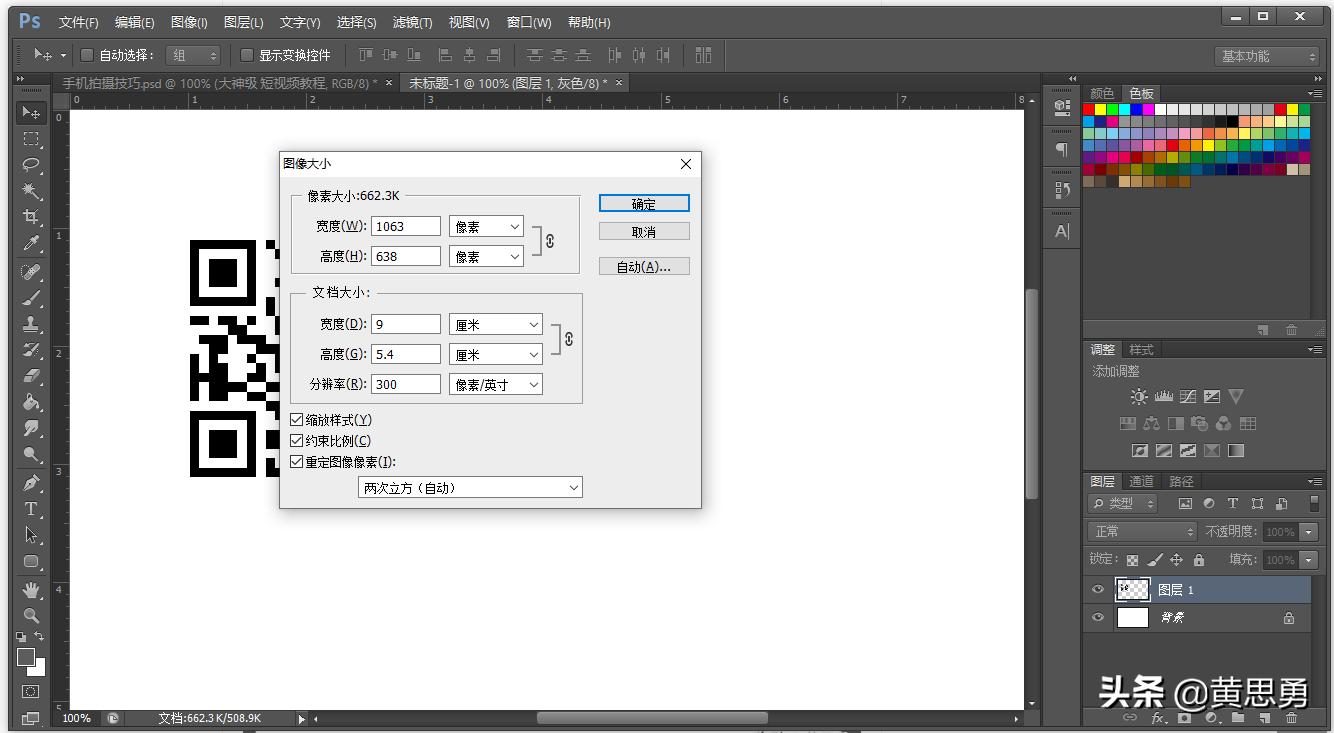
Task: Select the Lasso tool in the toolbox
Action: [x=31, y=165]
